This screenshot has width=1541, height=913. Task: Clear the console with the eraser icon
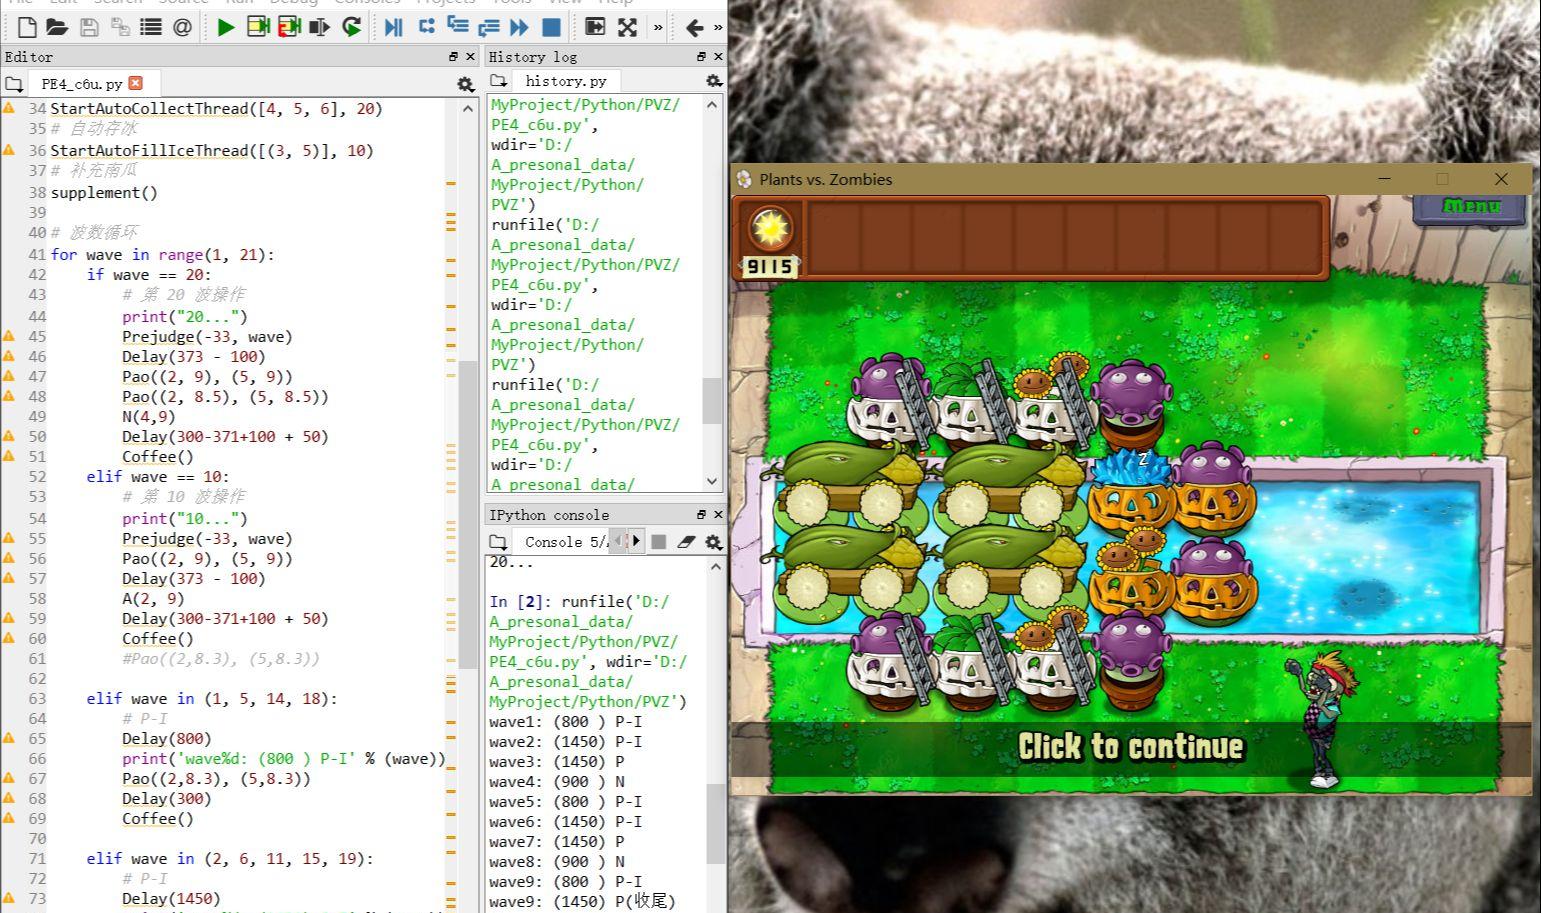click(x=685, y=542)
